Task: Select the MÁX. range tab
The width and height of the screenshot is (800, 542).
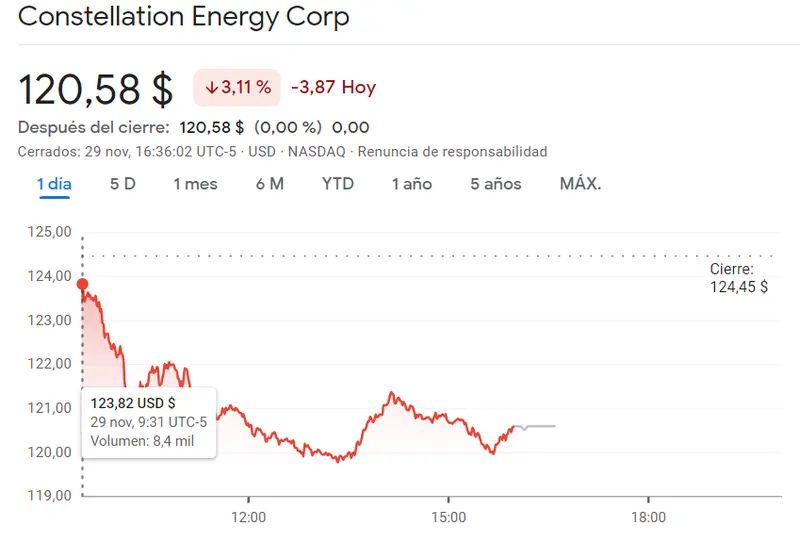Action: pyautogui.click(x=580, y=184)
